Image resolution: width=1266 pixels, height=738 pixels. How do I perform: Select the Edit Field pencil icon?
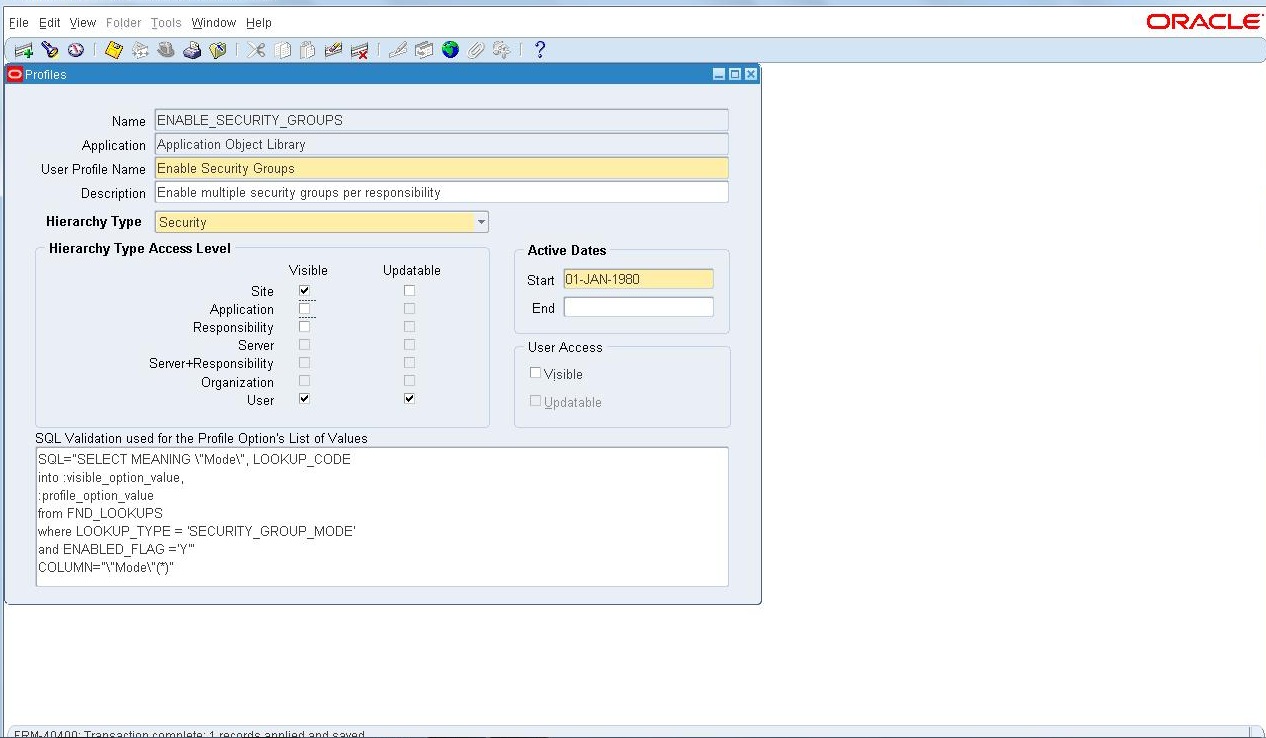(399, 49)
